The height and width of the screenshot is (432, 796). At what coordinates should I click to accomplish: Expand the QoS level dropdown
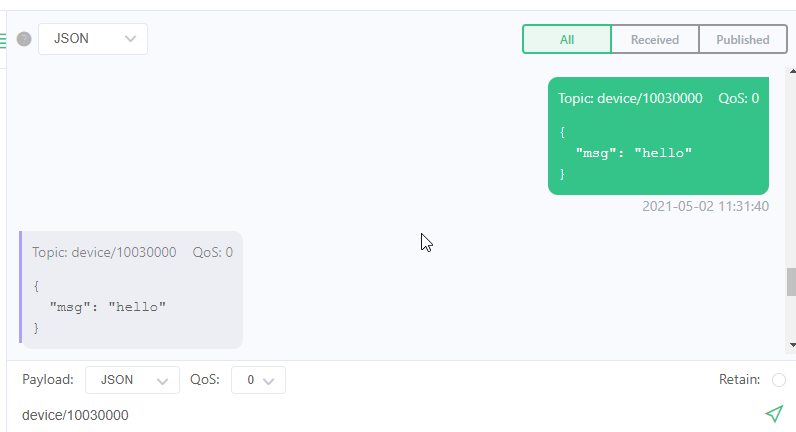tap(258, 380)
